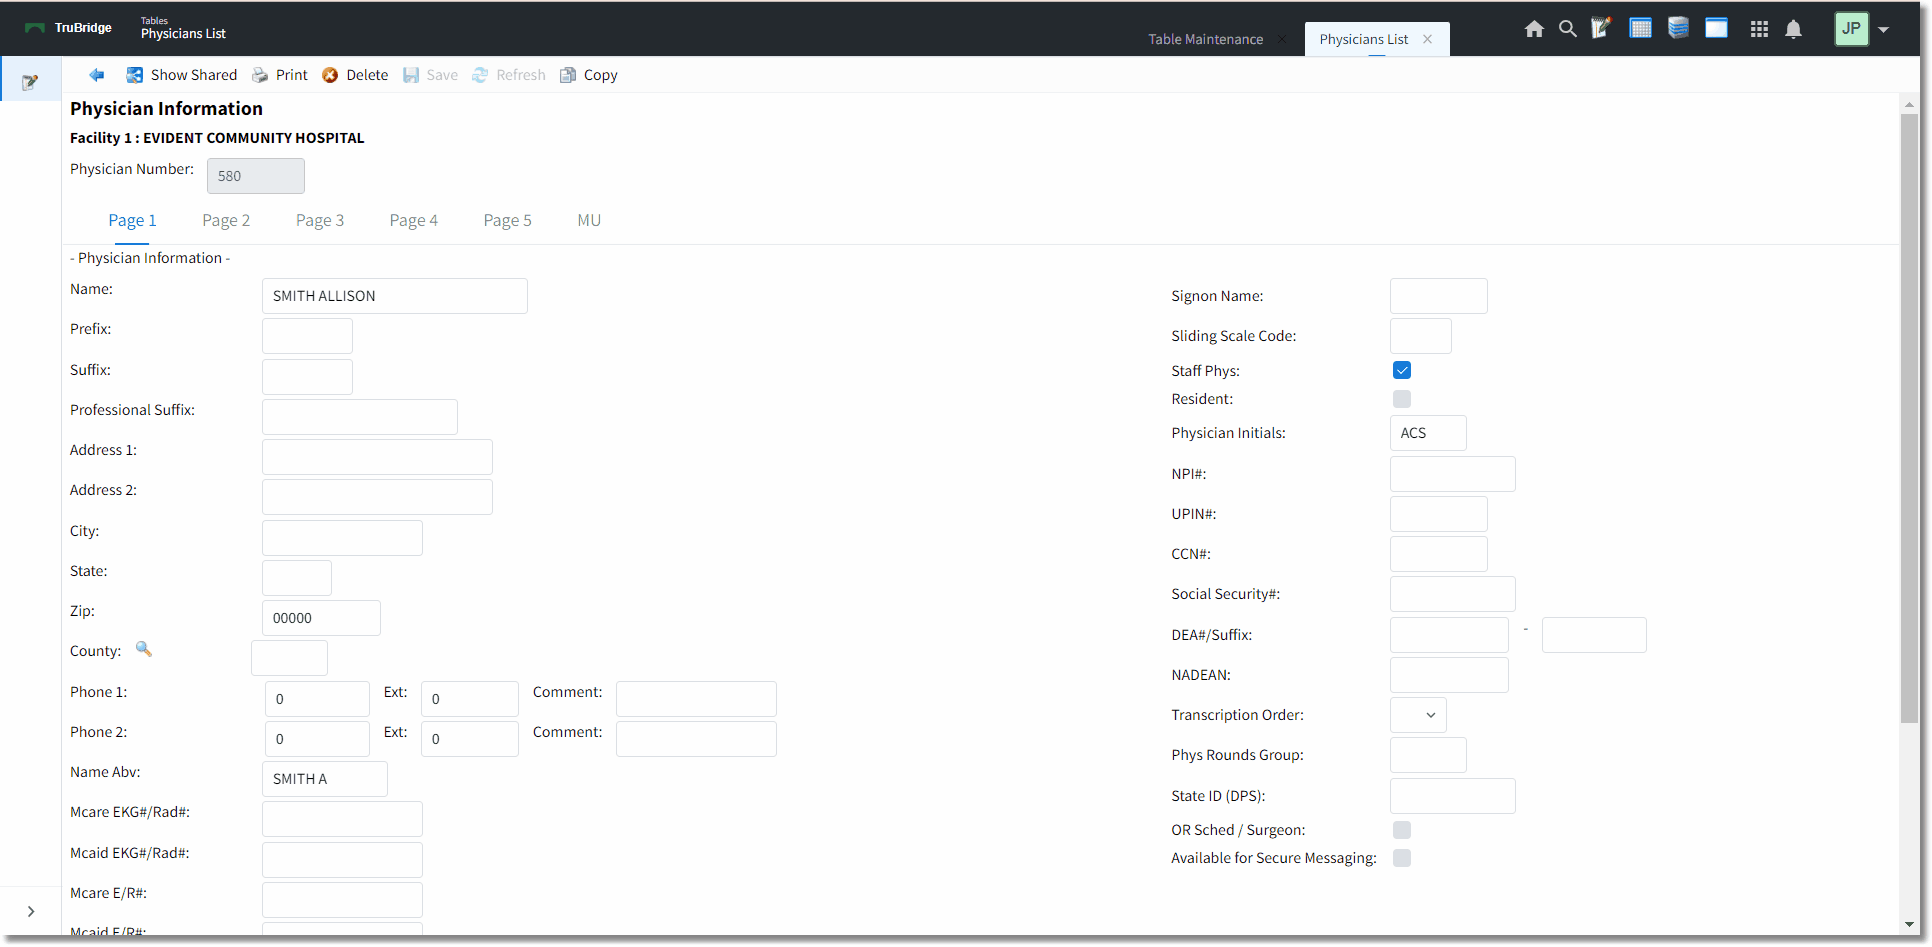Check the Resident checkbox
The height and width of the screenshot is (947, 1932).
click(1402, 399)
